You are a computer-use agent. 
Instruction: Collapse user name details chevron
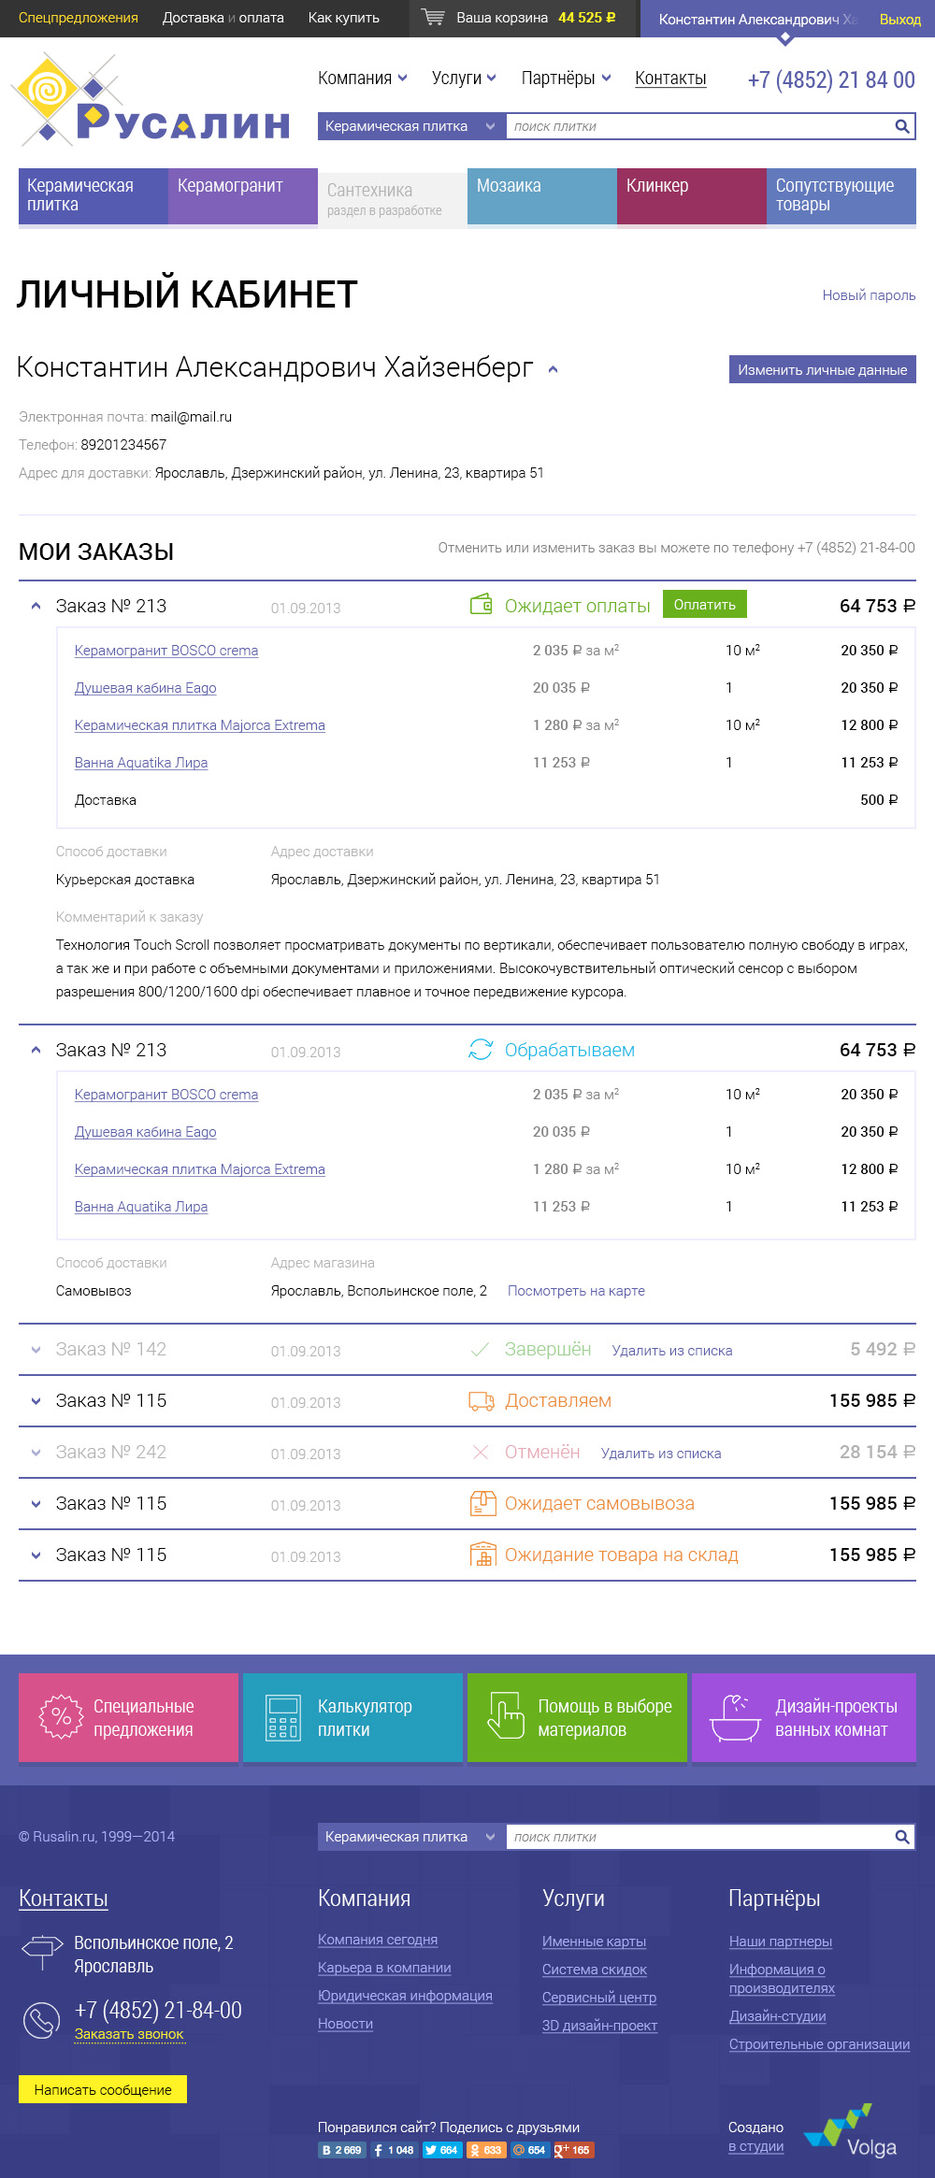(x=553, y=370)
